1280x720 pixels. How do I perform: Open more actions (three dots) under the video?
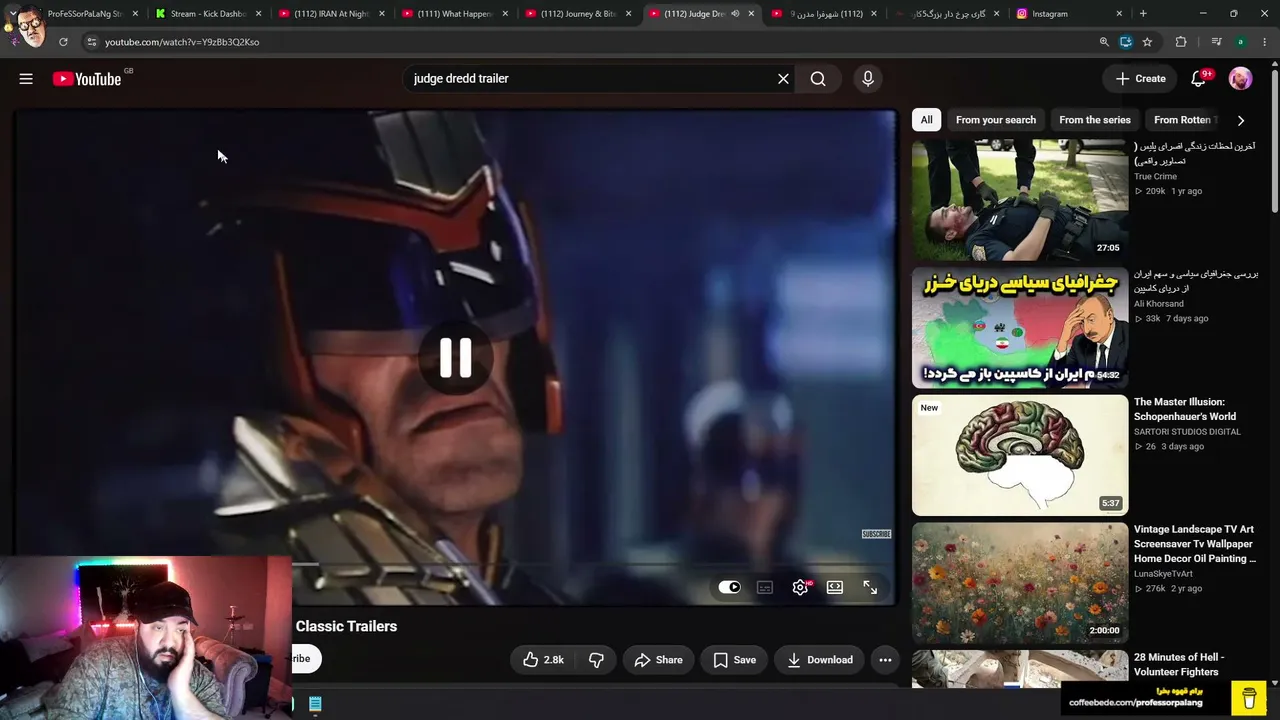[885, 660]
